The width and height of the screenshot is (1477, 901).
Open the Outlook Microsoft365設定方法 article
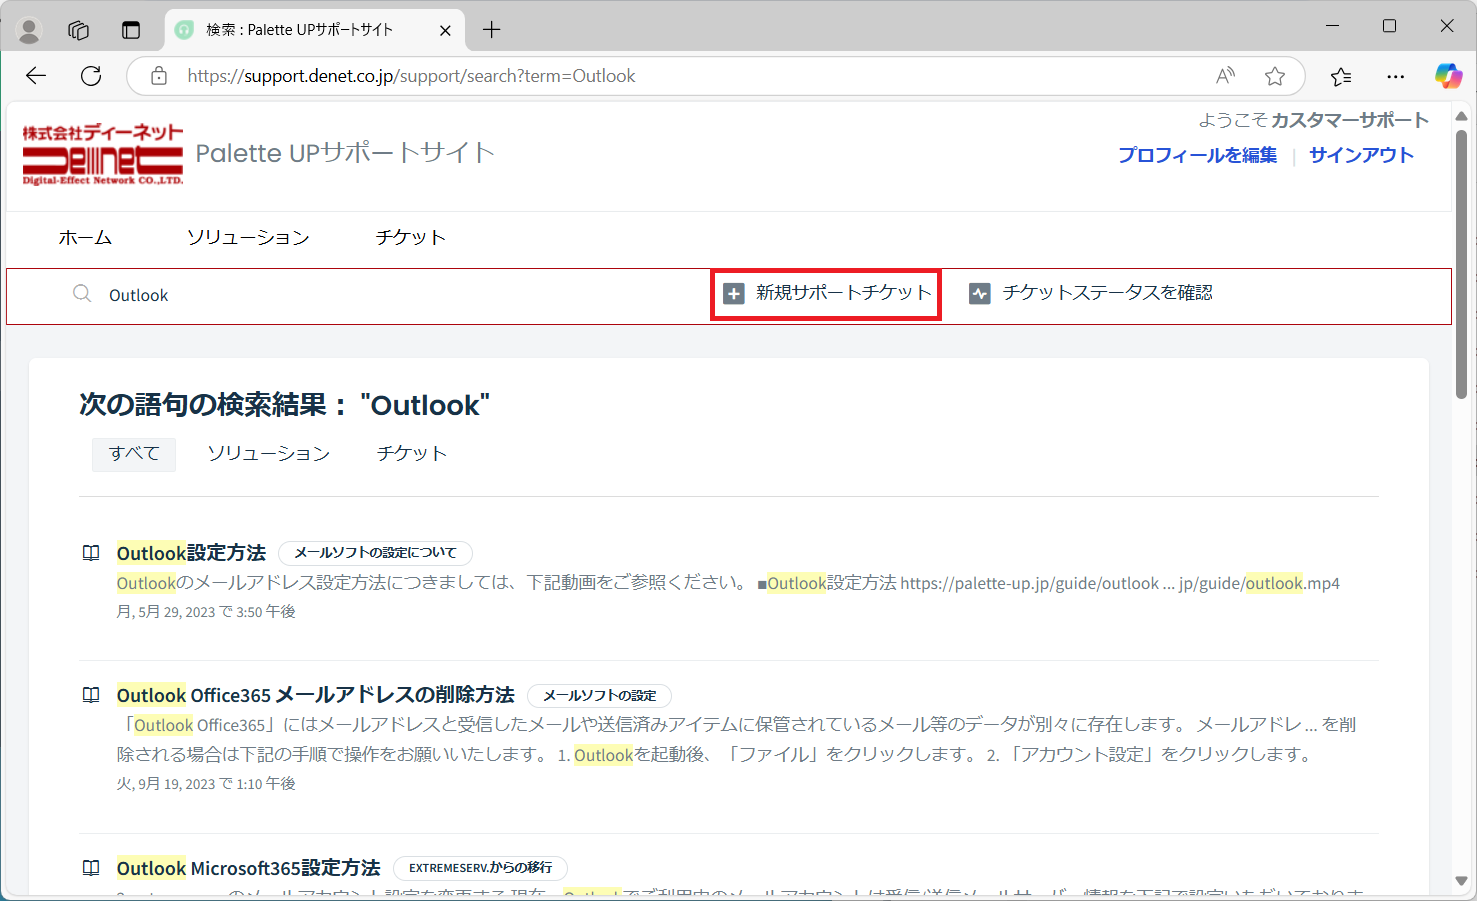248,868
